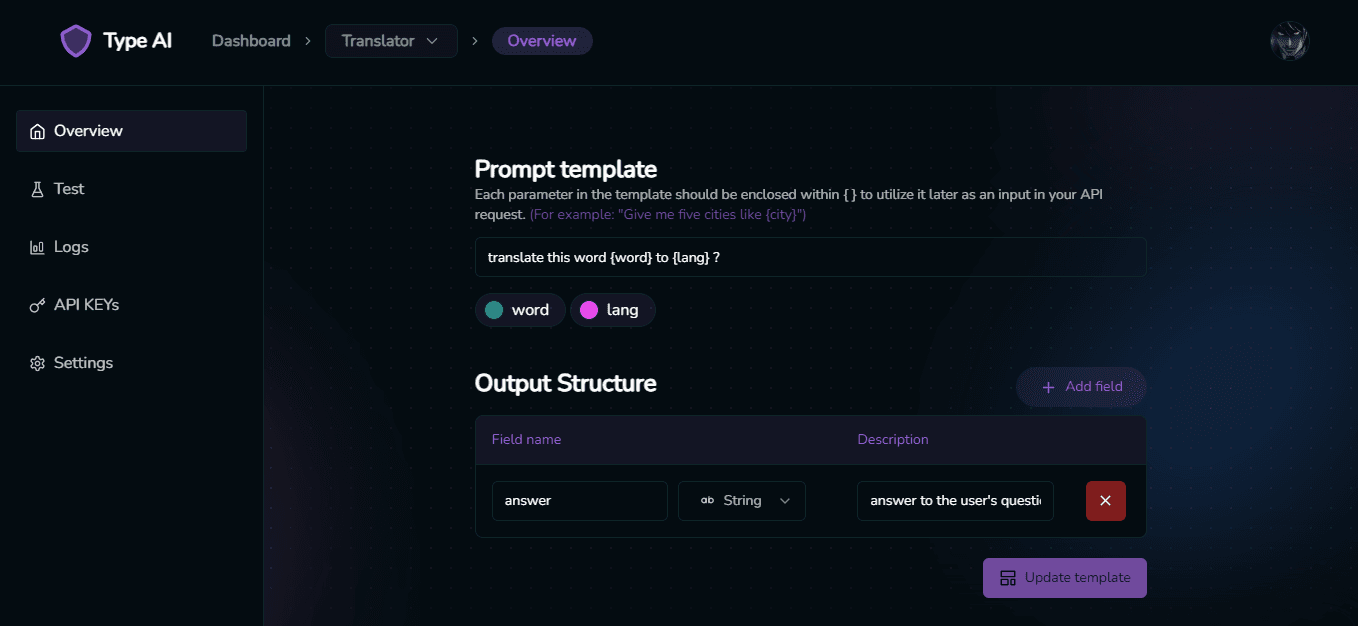Open the String type dropdown
Screen dimensions: 1358x626
742,501
